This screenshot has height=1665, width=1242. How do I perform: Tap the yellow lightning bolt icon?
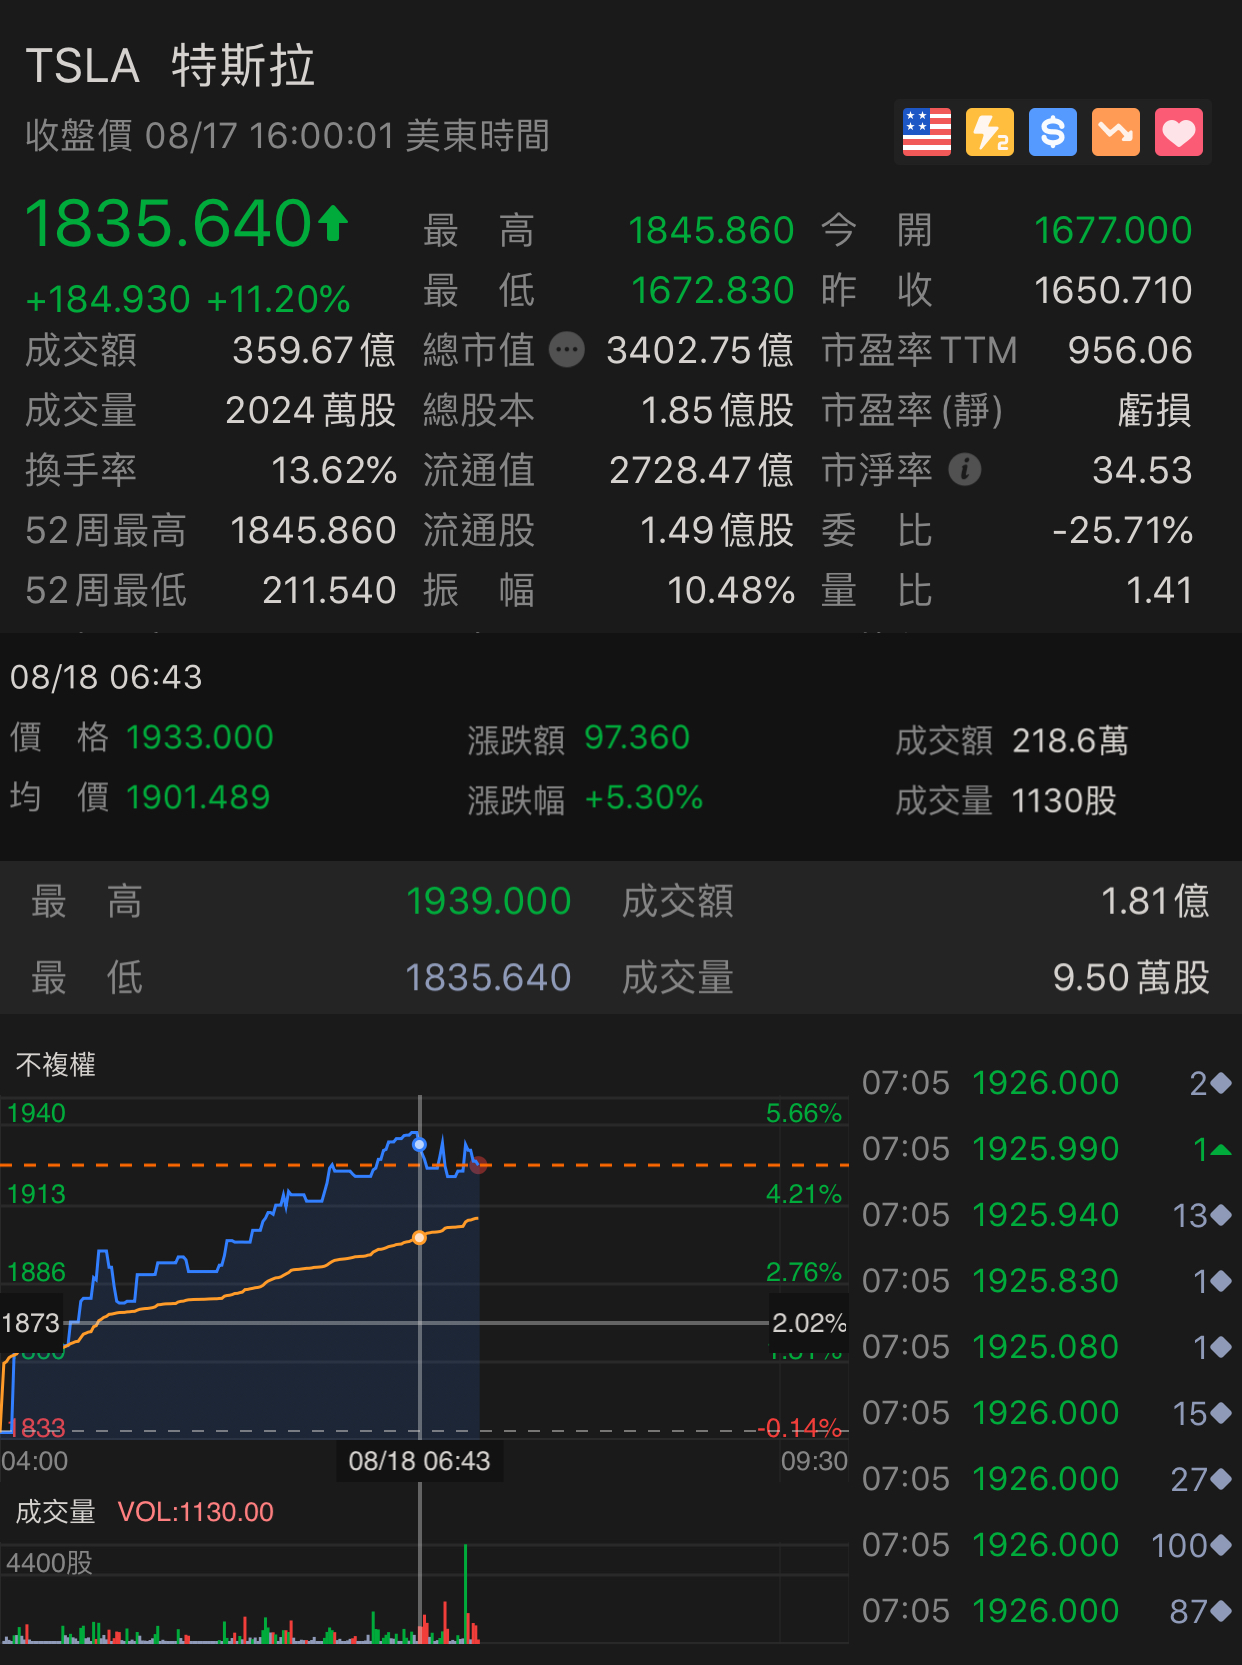989,132
